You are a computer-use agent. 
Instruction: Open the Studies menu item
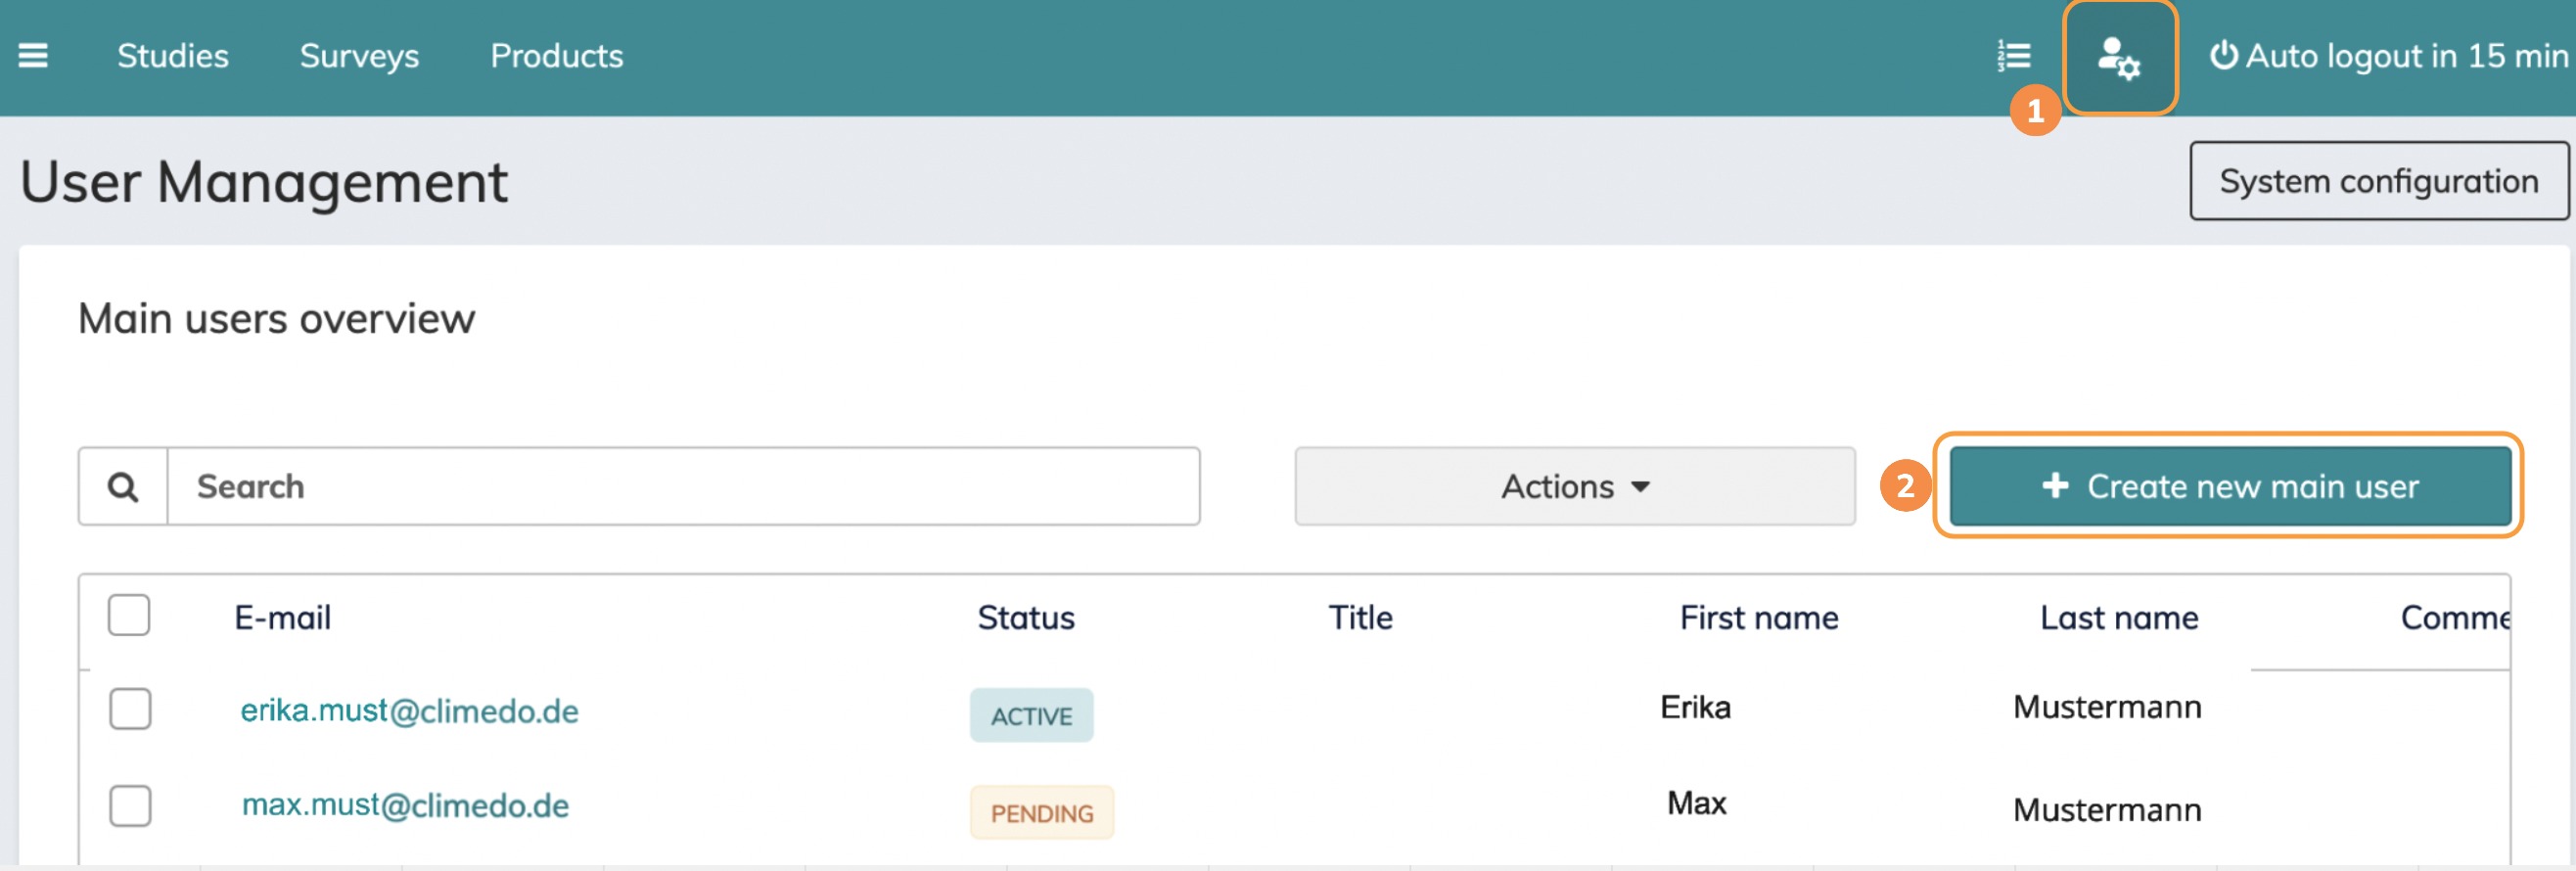172,56
